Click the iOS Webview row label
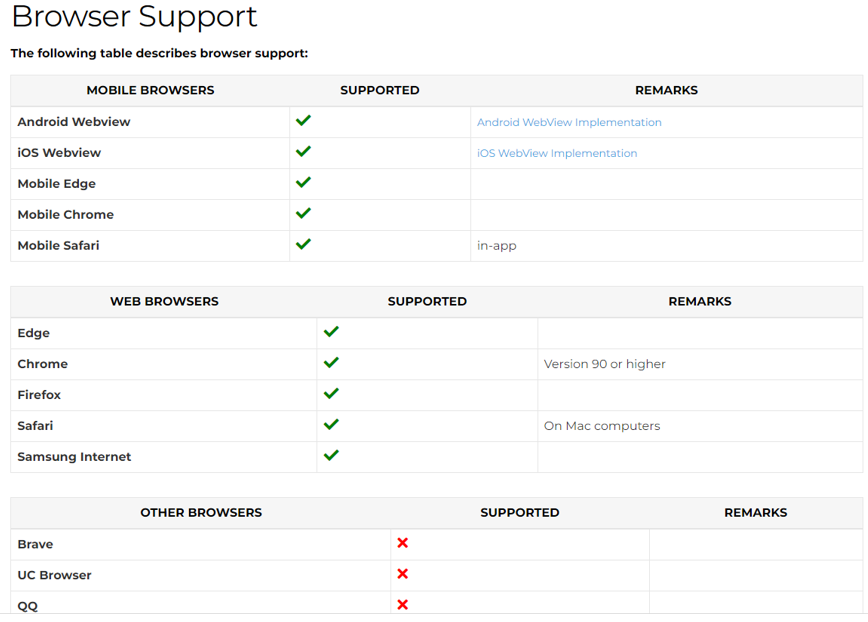 coord(59,153)
